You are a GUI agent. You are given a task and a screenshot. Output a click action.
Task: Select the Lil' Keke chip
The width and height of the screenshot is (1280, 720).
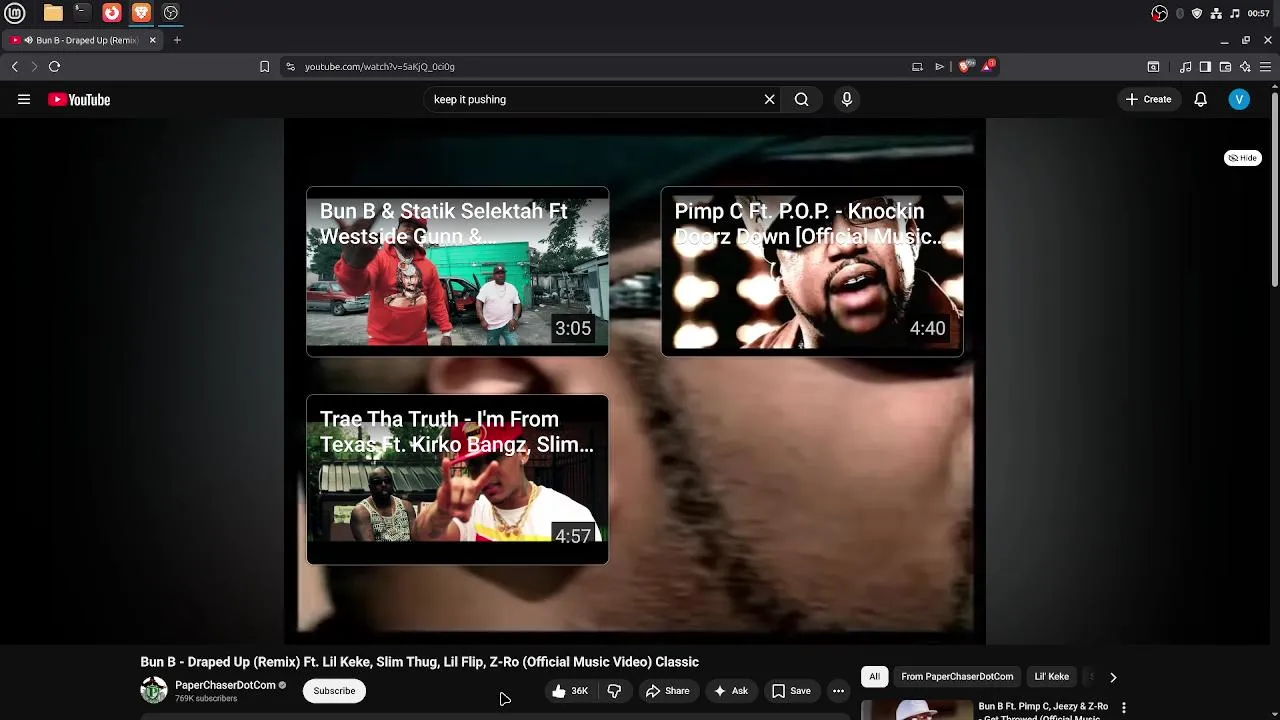click(1051, 677)
